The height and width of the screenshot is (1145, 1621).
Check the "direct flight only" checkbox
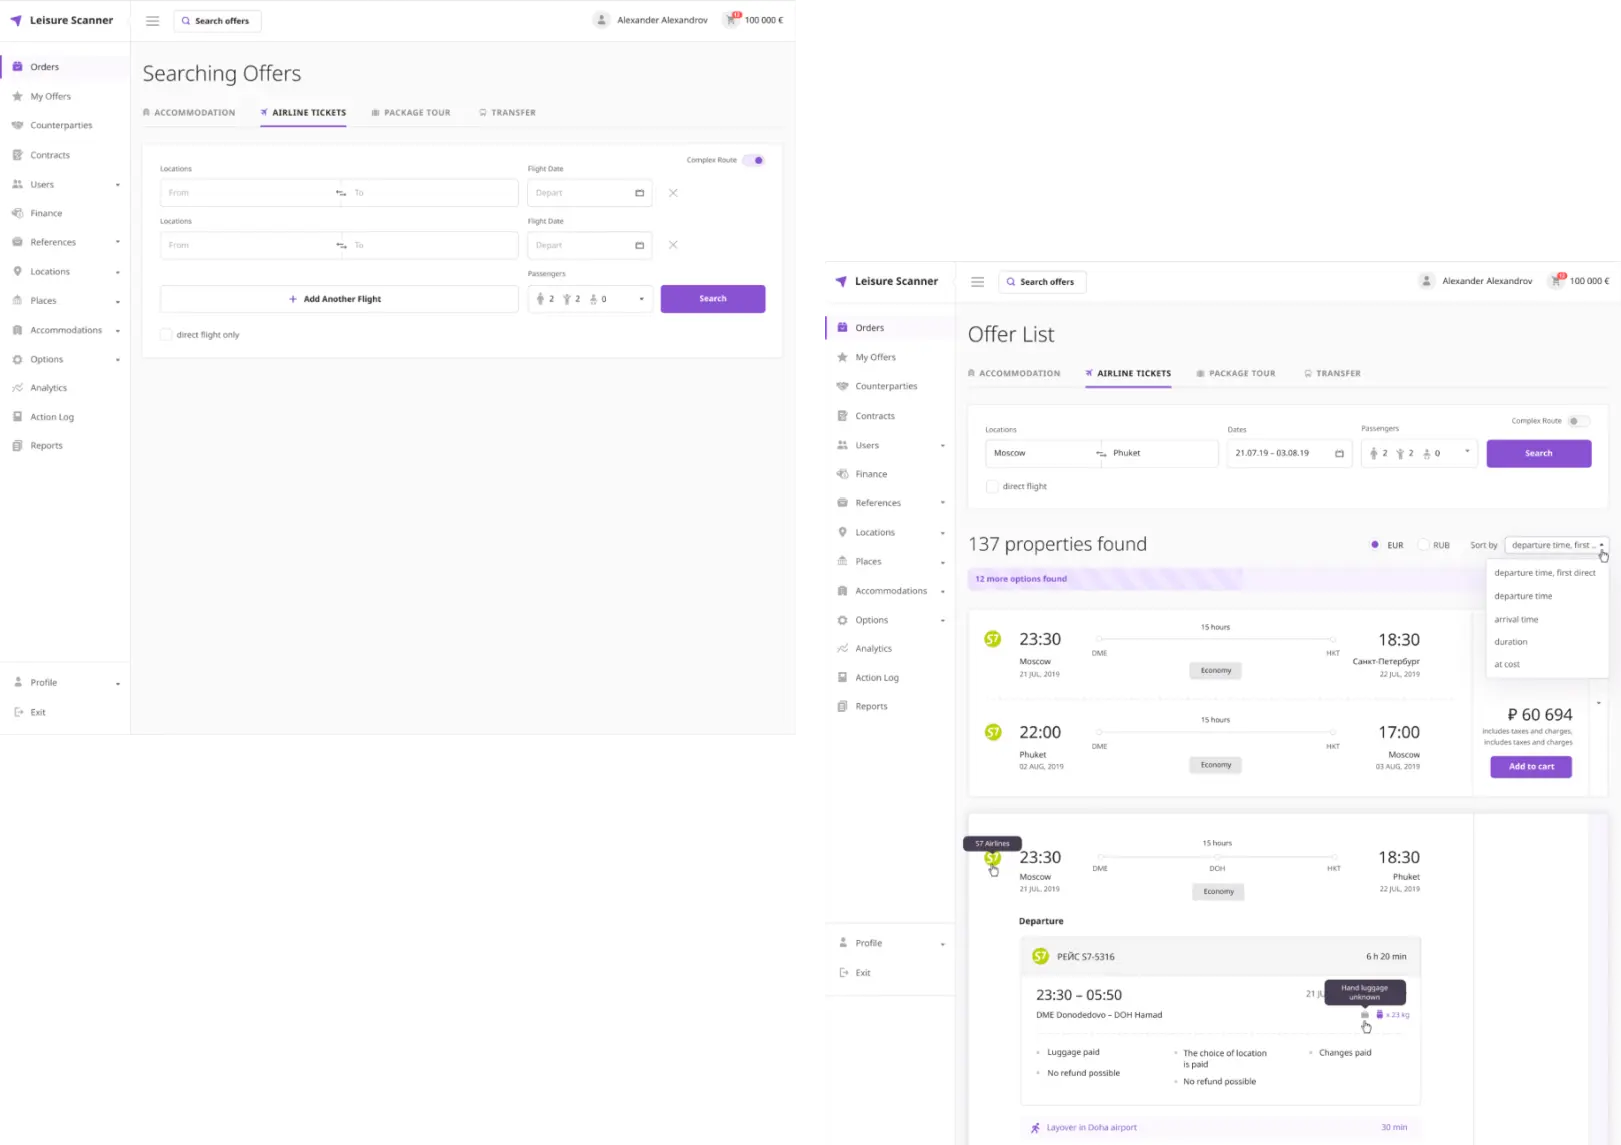tap(166, 335)
